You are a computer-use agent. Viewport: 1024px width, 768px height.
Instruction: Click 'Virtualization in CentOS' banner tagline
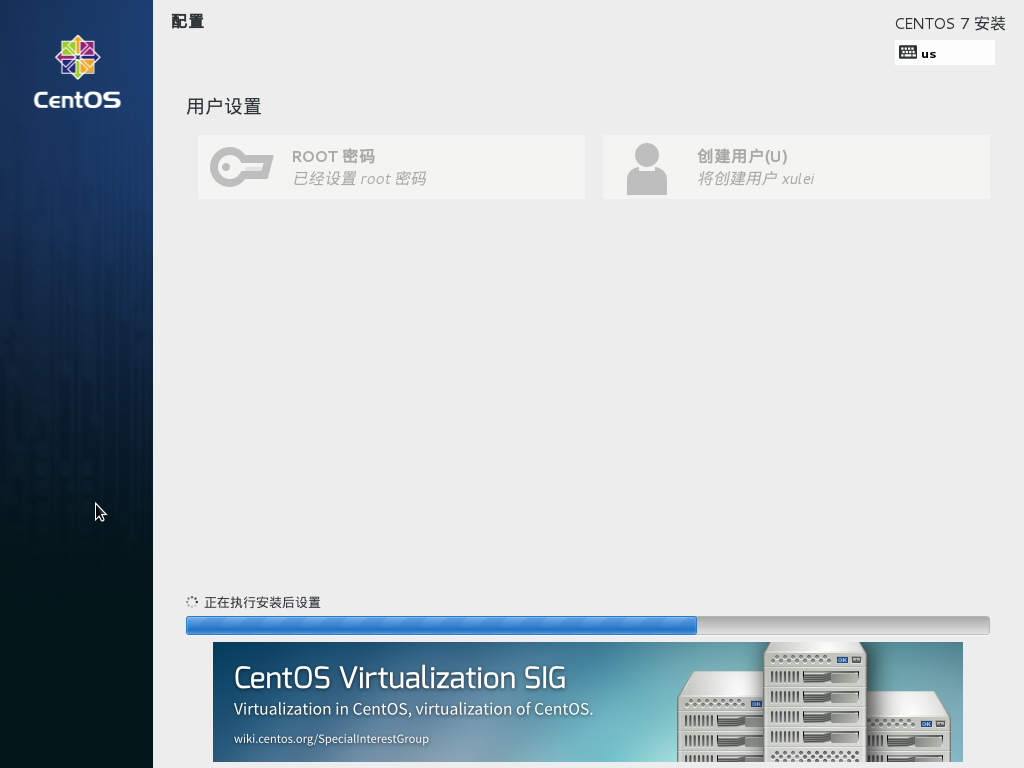click(413, 709)
